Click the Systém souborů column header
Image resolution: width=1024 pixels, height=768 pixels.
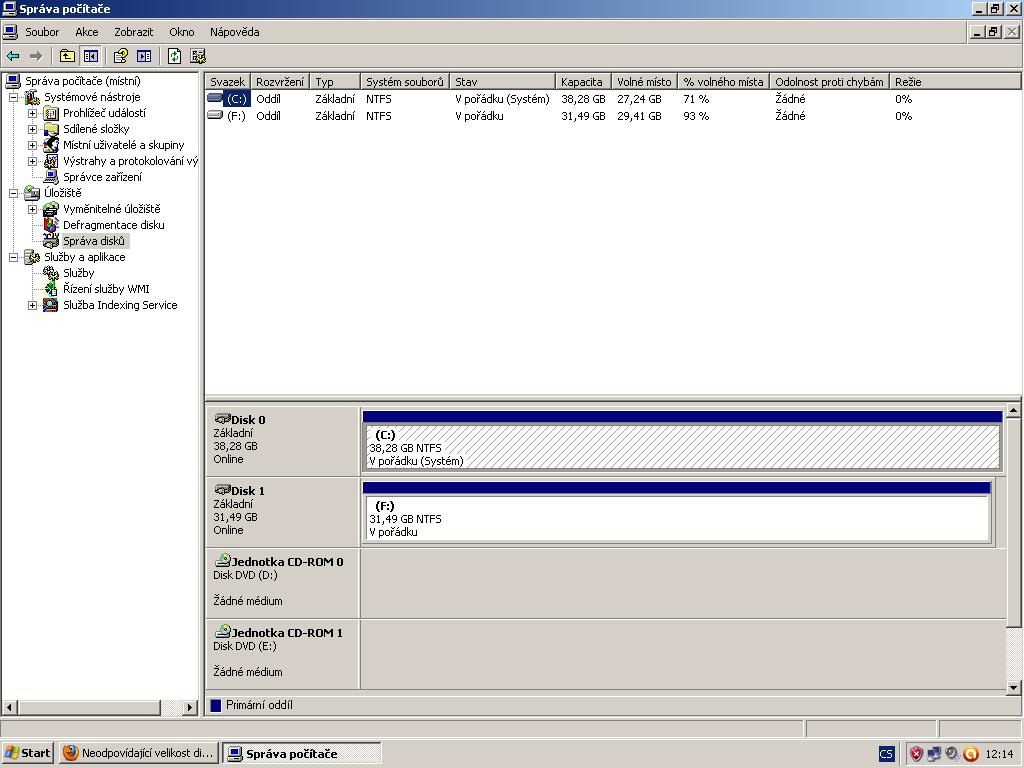coord(405,82)
